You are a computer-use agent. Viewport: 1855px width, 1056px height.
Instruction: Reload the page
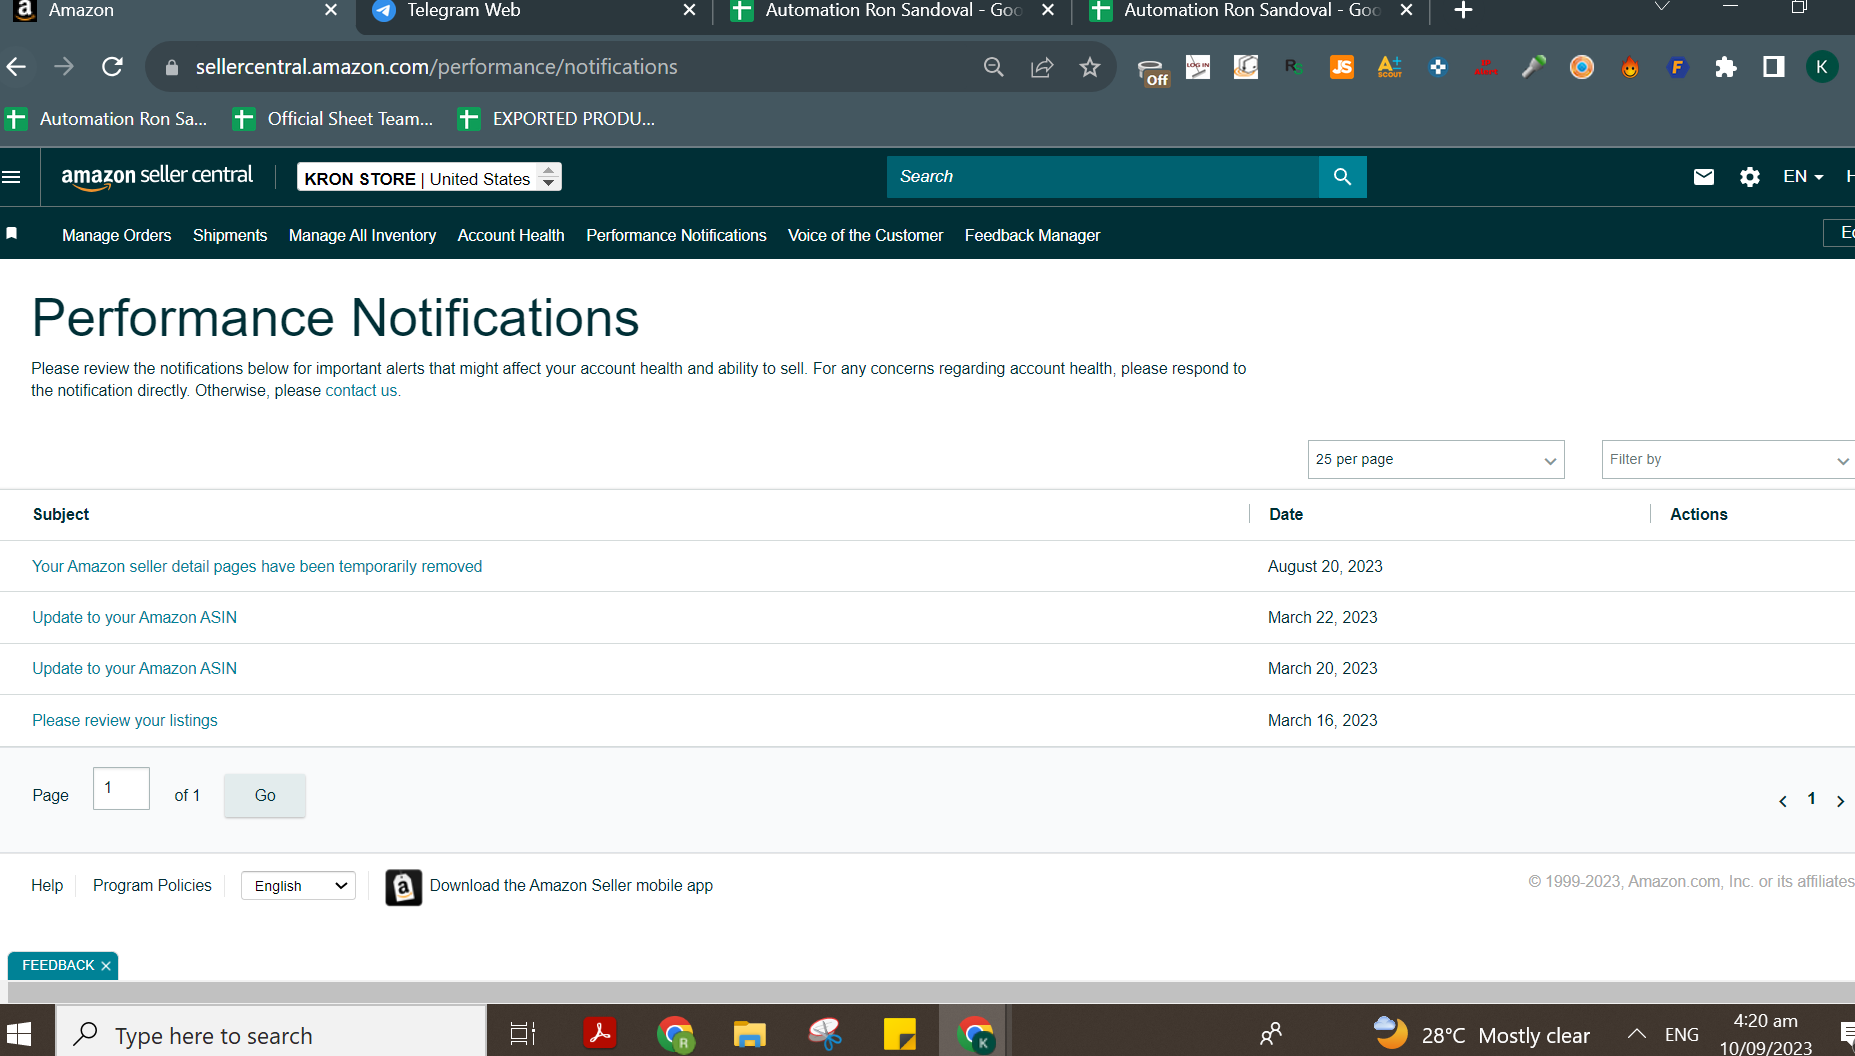[112, 67]
